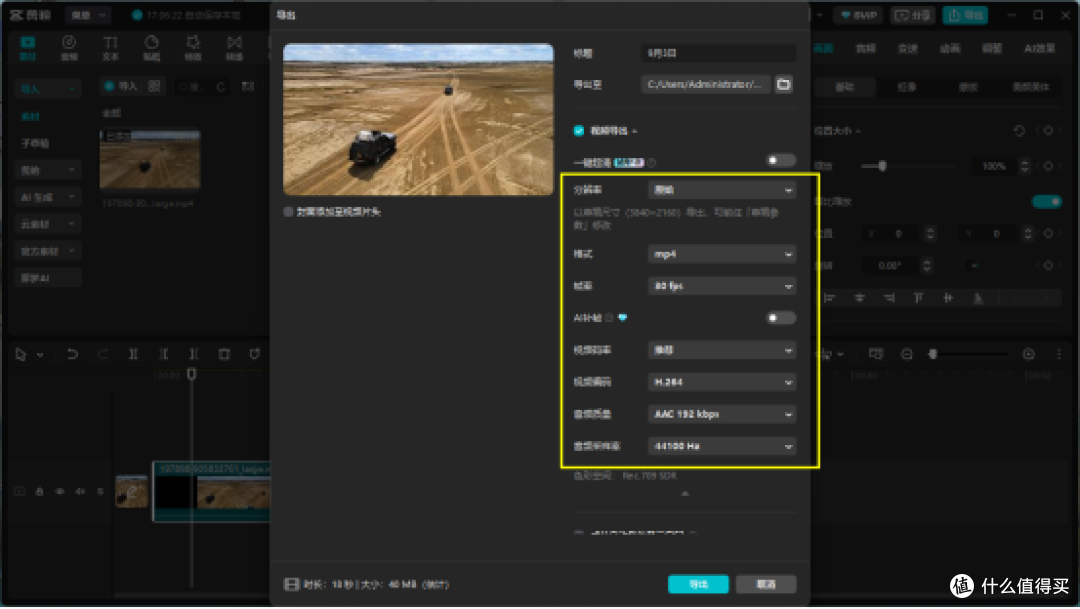Switch to the Adjust tab in properties panel
Screen dimensions: 1080x609
[x=992, y=48]
